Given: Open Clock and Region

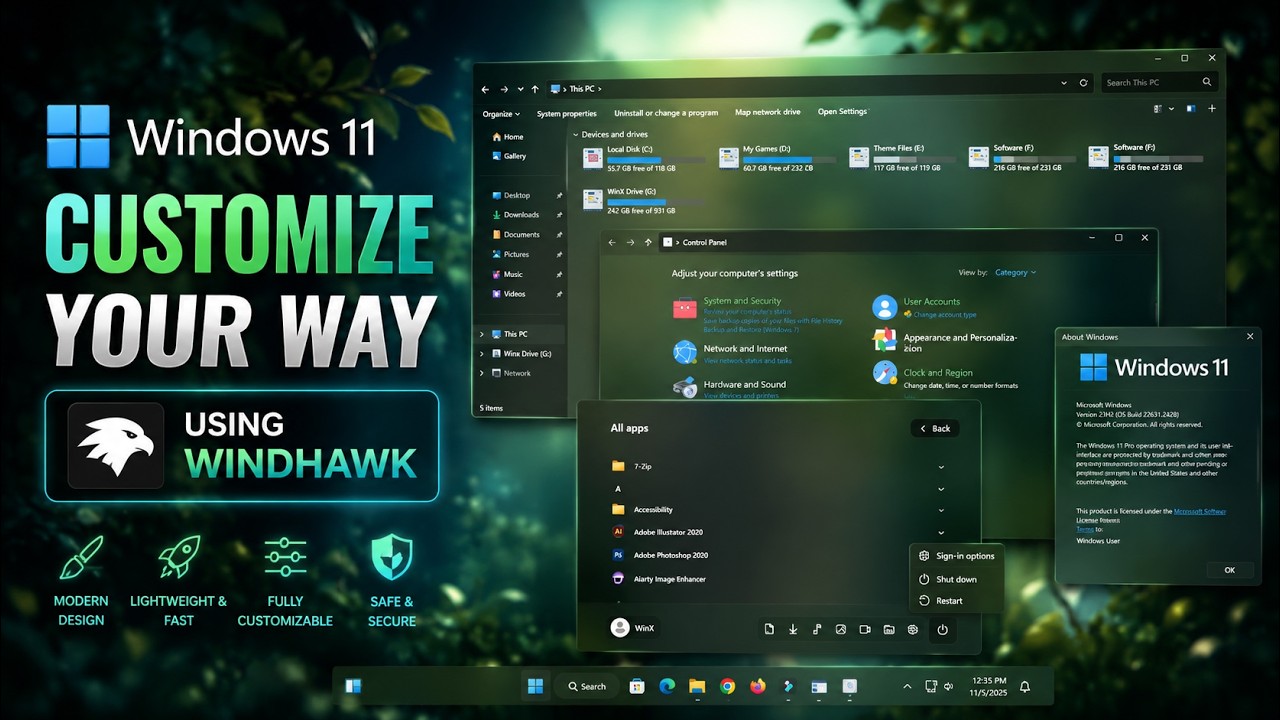Looking at the screenshot, I should 938,372.
